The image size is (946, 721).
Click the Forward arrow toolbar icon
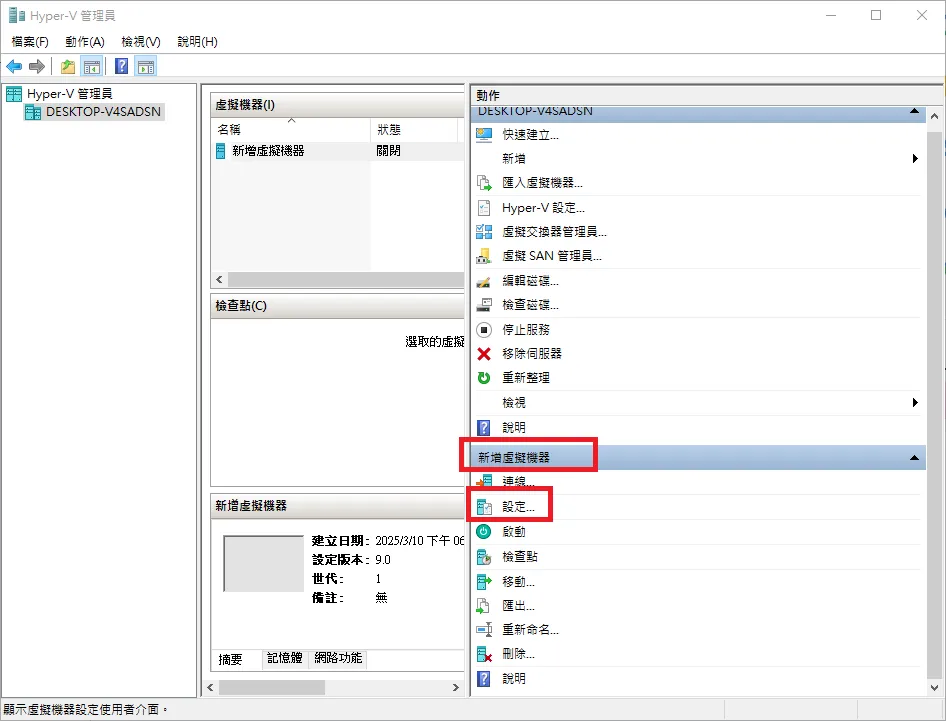click(37, 66)
